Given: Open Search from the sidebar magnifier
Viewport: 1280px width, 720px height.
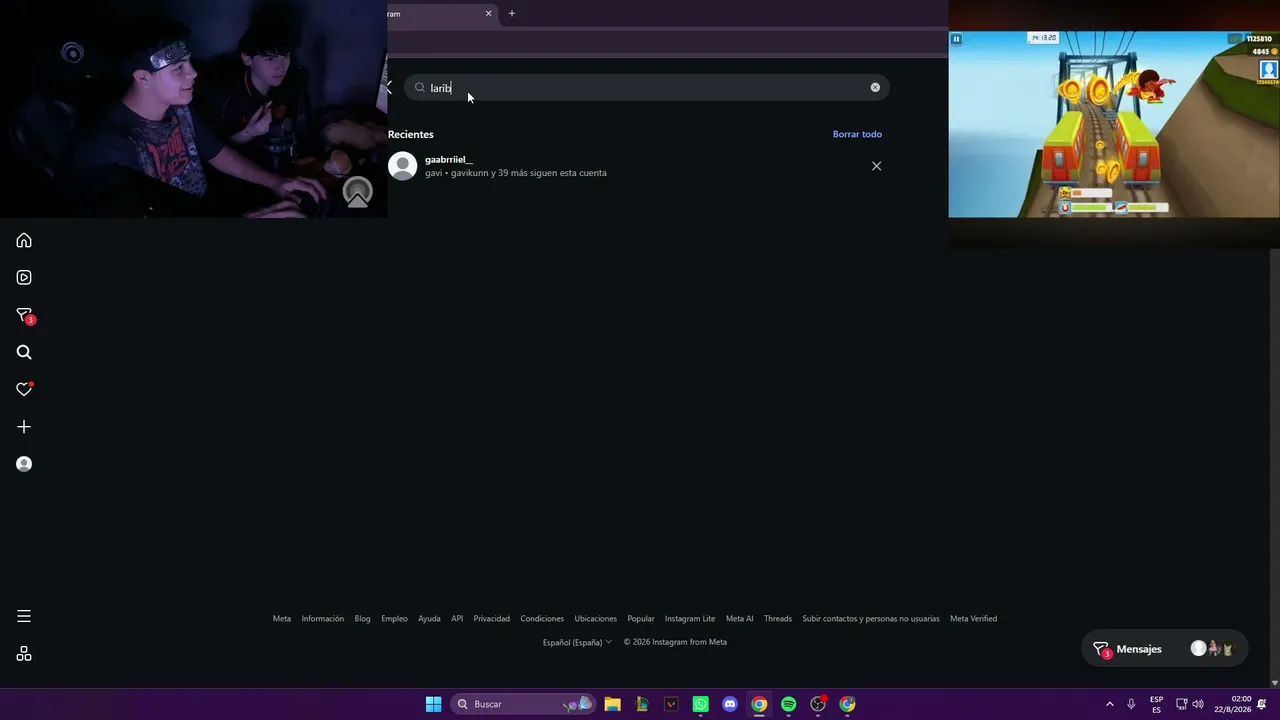Looking at the screenshot, I should 24,352.
